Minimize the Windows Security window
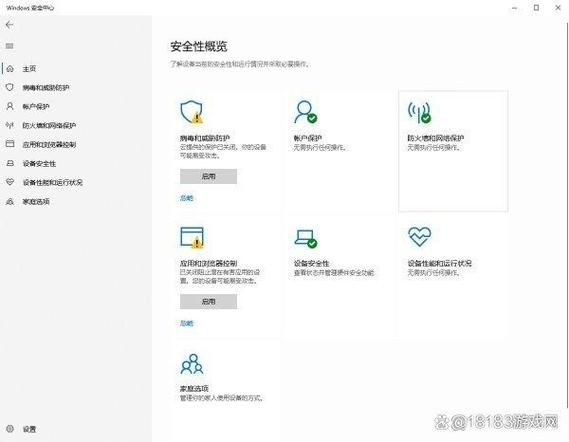The width and height of the screenshot is (569, 442). (515, 8)
